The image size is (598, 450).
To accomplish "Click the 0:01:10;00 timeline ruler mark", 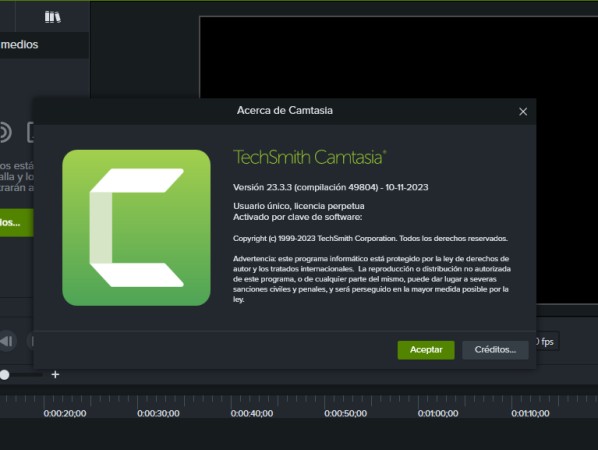I will (x=530, y=413).
